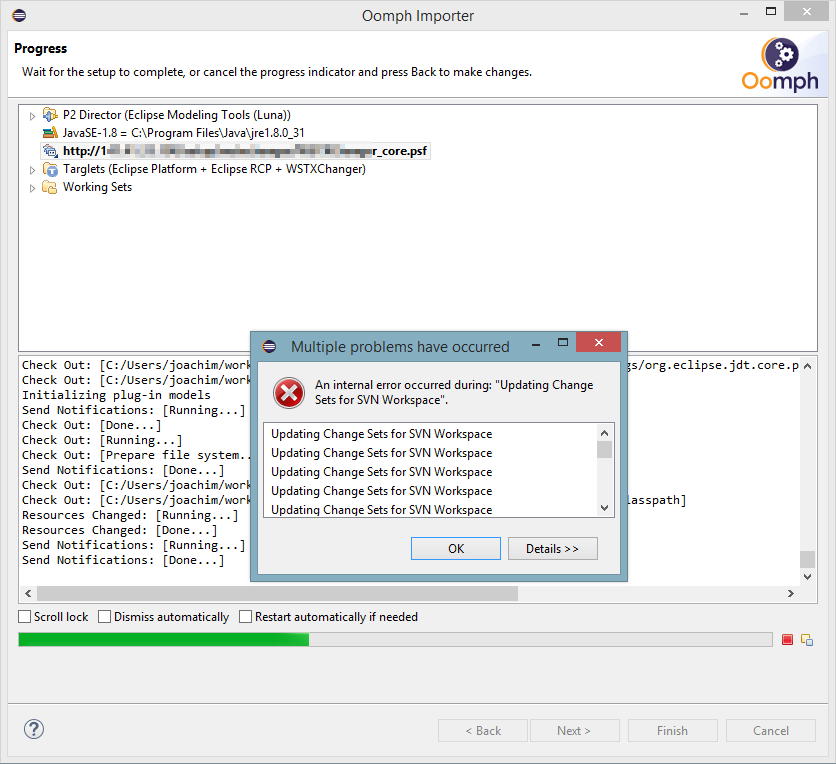Click log horizontal scrollbar right arrow

[x=791, y=593]
